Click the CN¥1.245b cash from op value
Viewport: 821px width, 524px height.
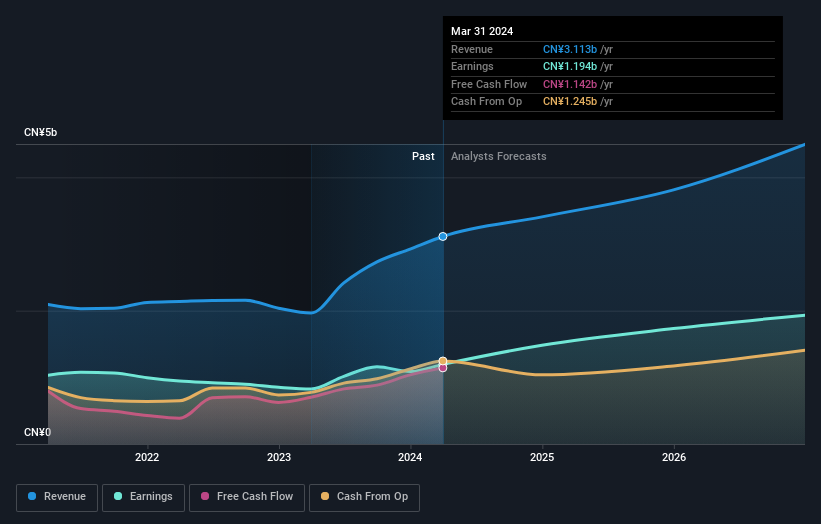click(x=570, y=102)
